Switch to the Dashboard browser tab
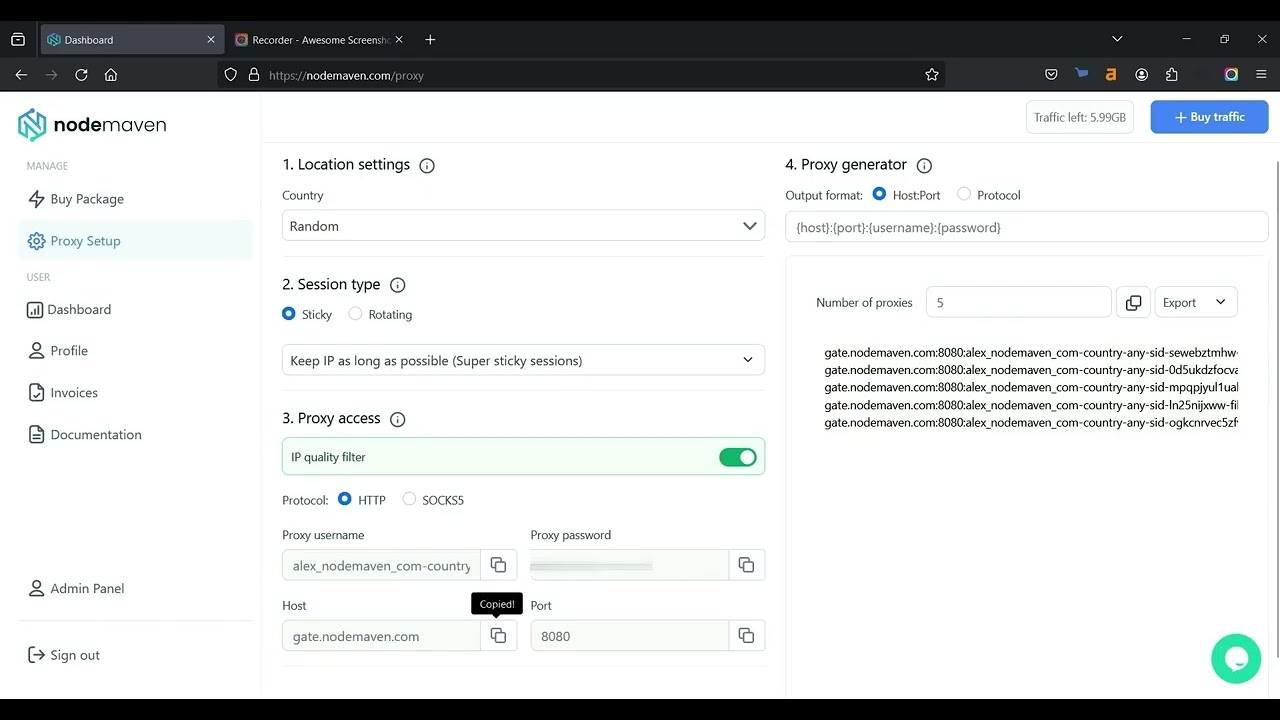1280x720 pixels. coord(130,40)
